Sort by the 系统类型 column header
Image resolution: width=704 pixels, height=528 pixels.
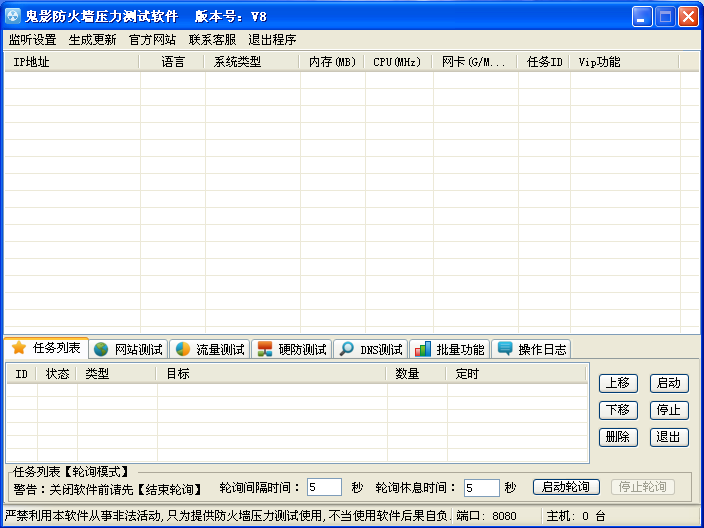pos(252,62)
